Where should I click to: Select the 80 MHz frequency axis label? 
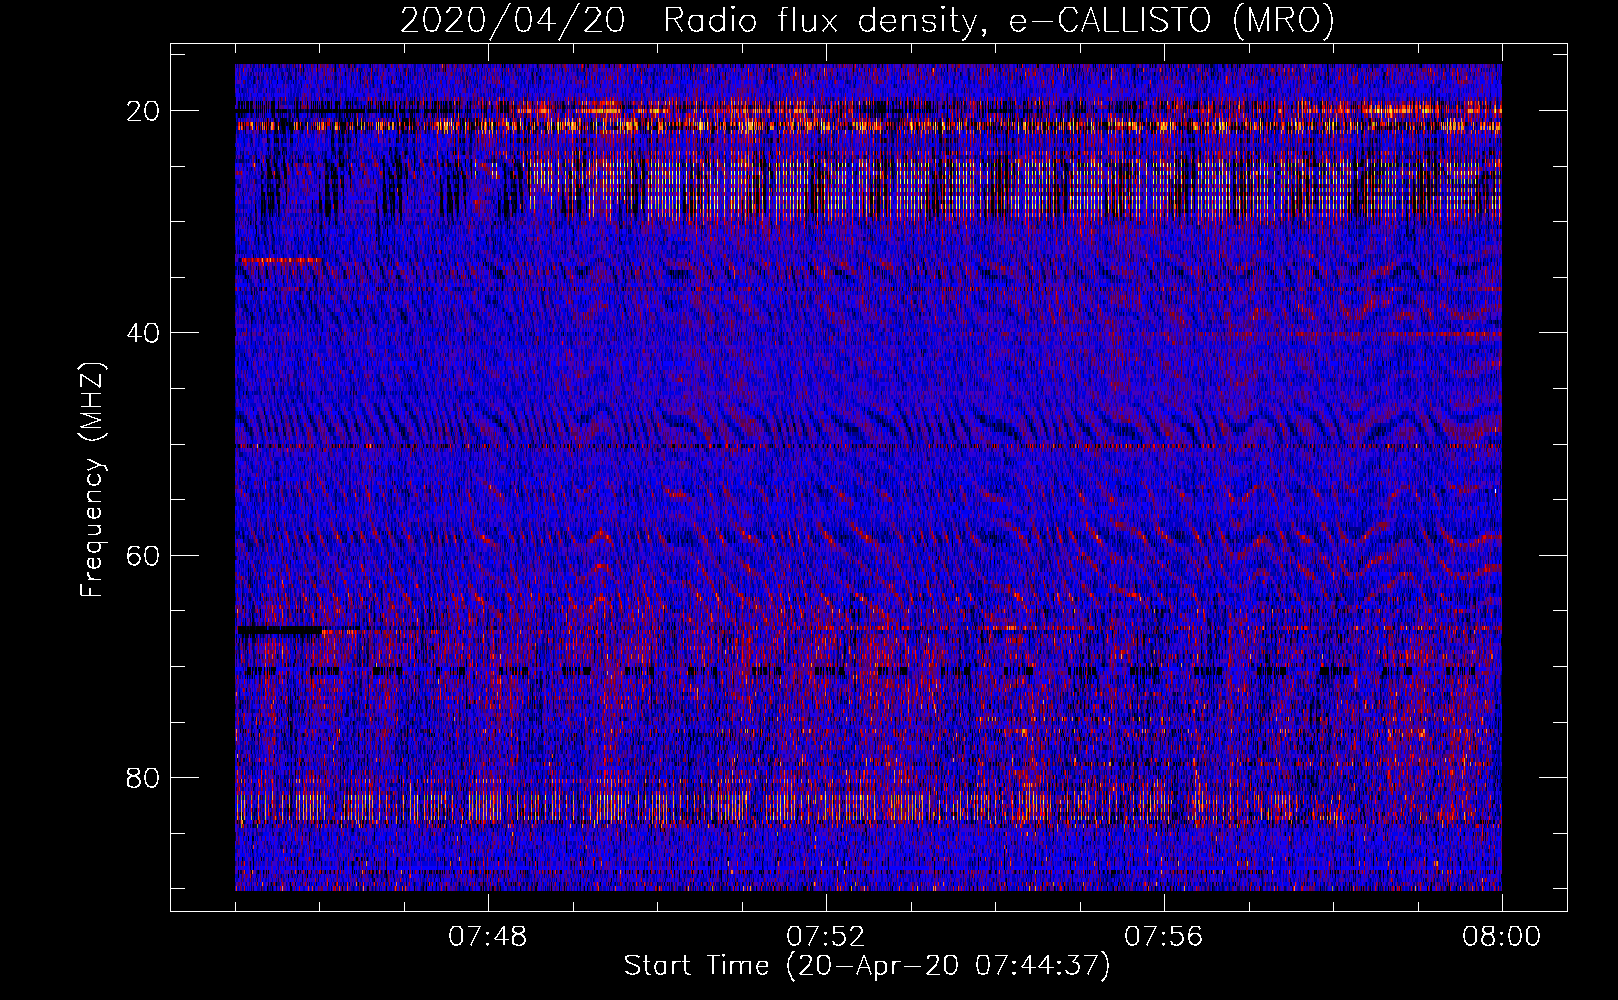click(144, 777)
